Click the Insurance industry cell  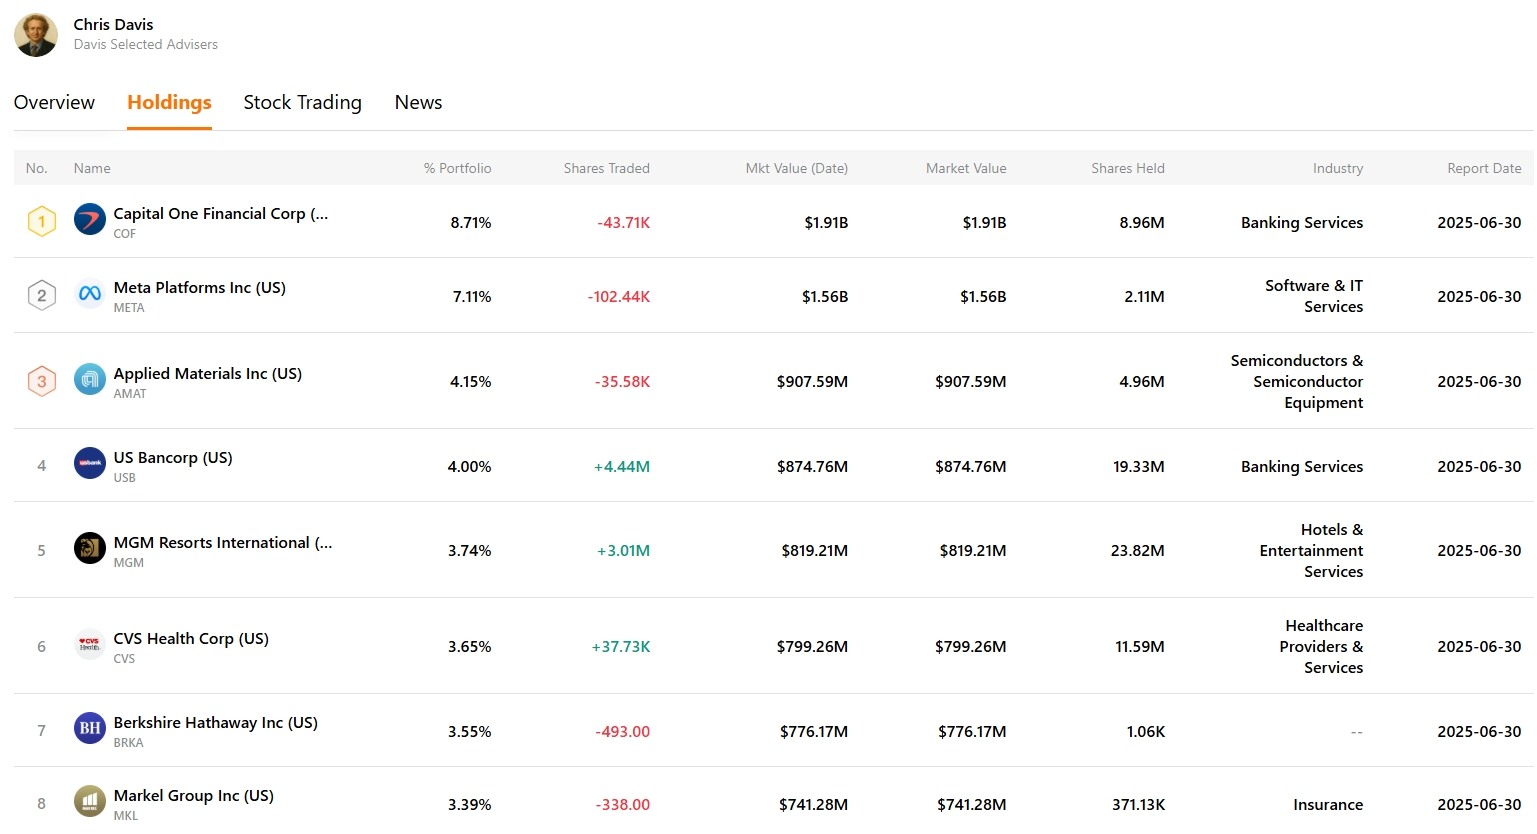1328,804
